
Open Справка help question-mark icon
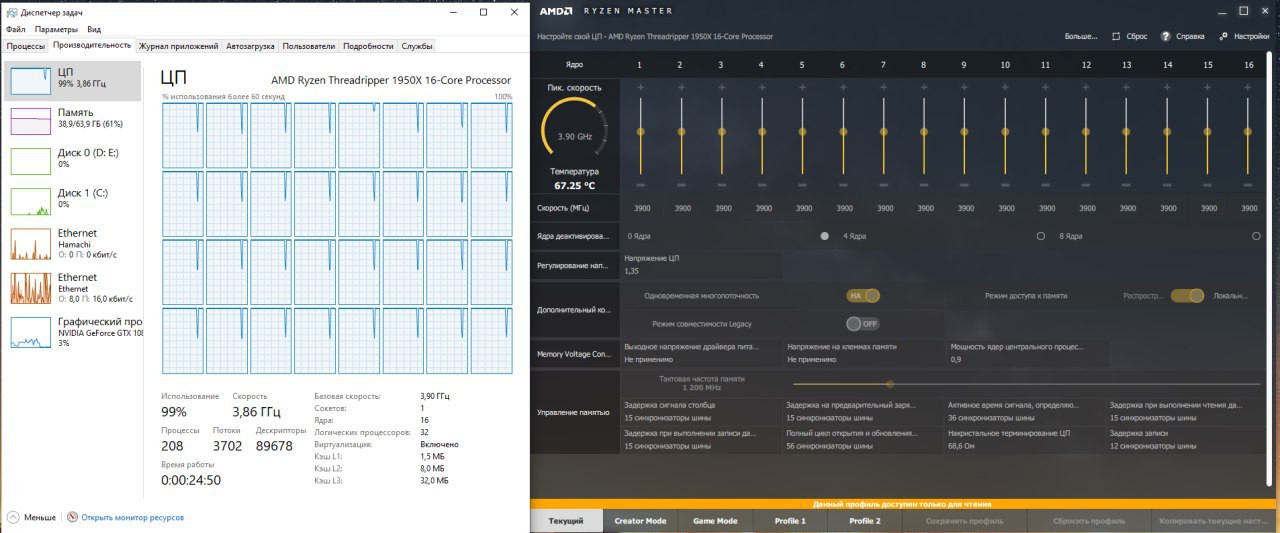(1166, 36)
